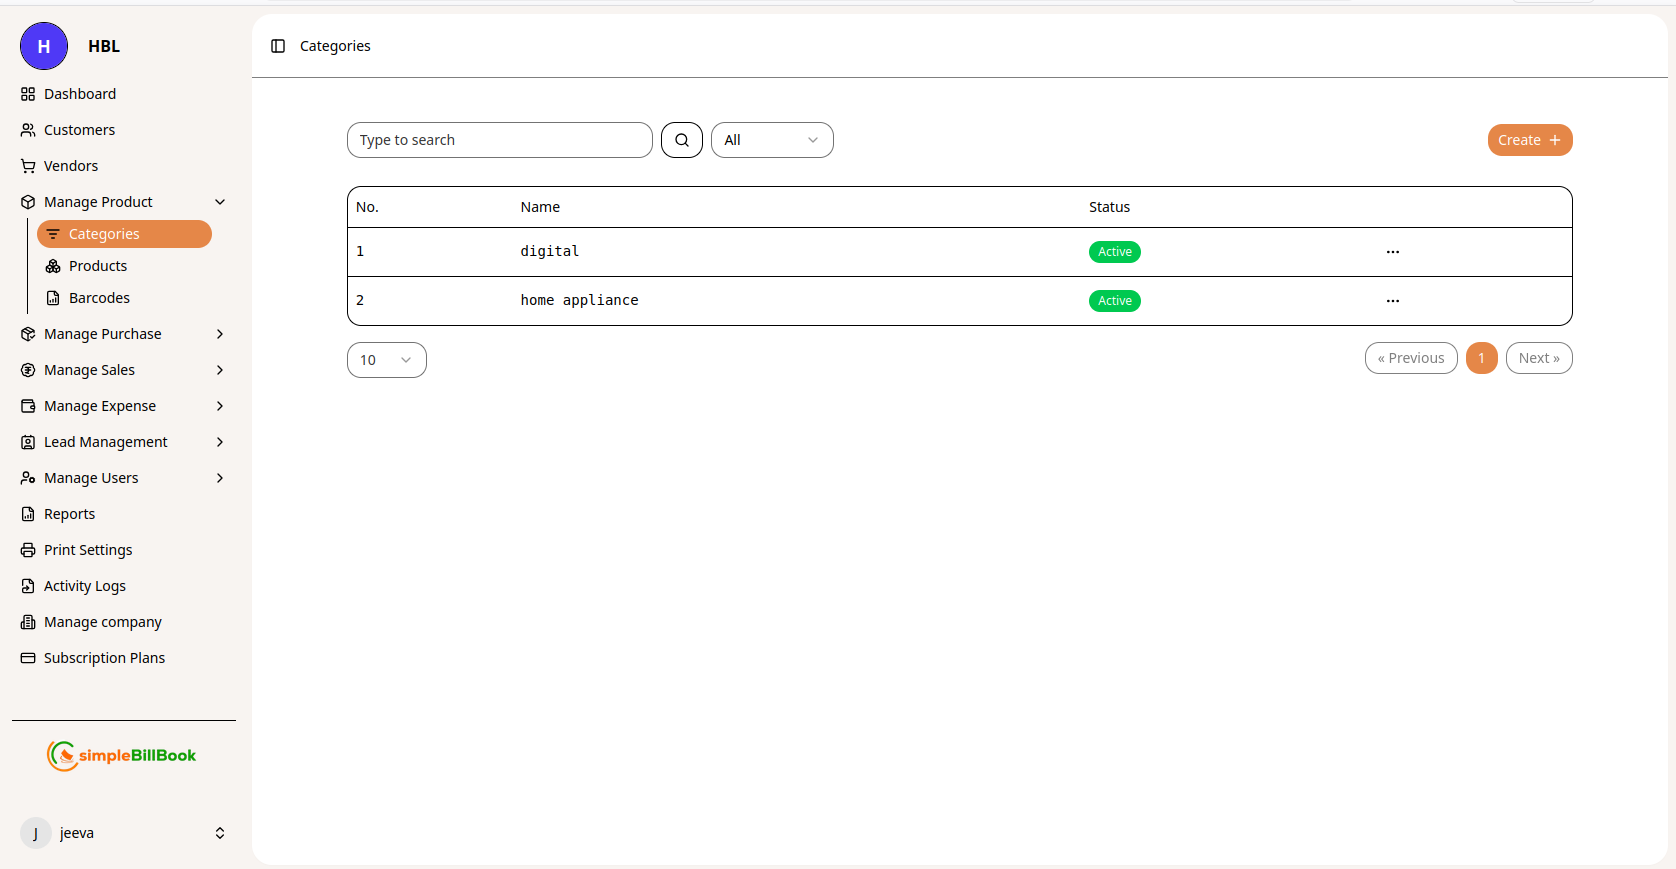Click the Type to search field
Viewport: 1676px width, 869px height.
(x=499, y=140)
